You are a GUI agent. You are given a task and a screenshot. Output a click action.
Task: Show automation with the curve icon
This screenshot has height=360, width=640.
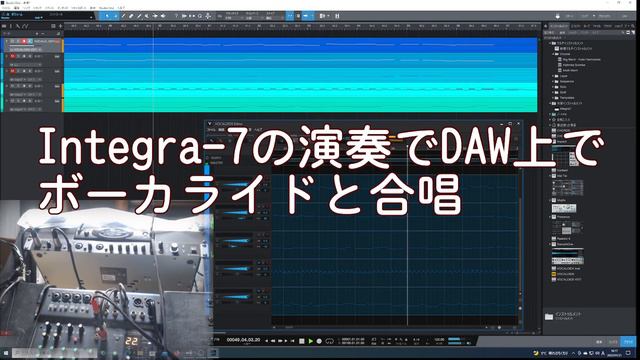click(x=25, y=26)
